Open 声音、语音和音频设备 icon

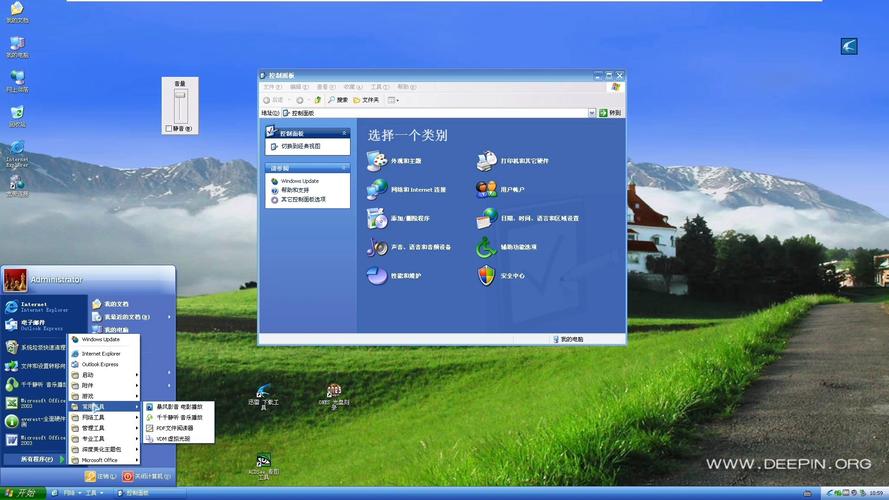(x=376, y=246)
